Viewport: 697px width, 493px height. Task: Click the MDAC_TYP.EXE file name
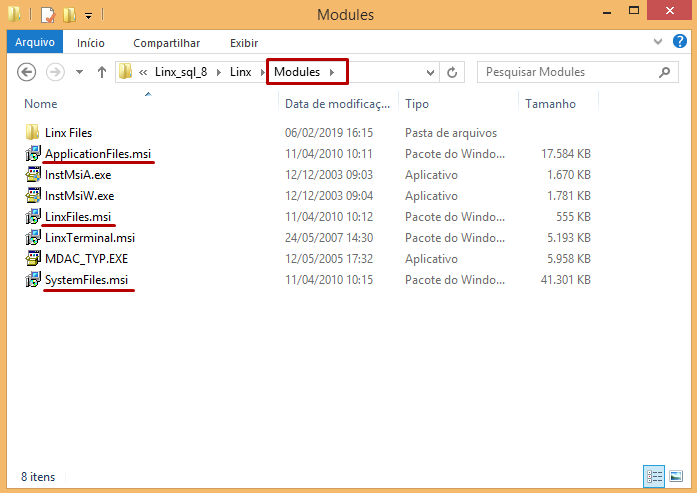pyautogui.click(x=86, y=259)
